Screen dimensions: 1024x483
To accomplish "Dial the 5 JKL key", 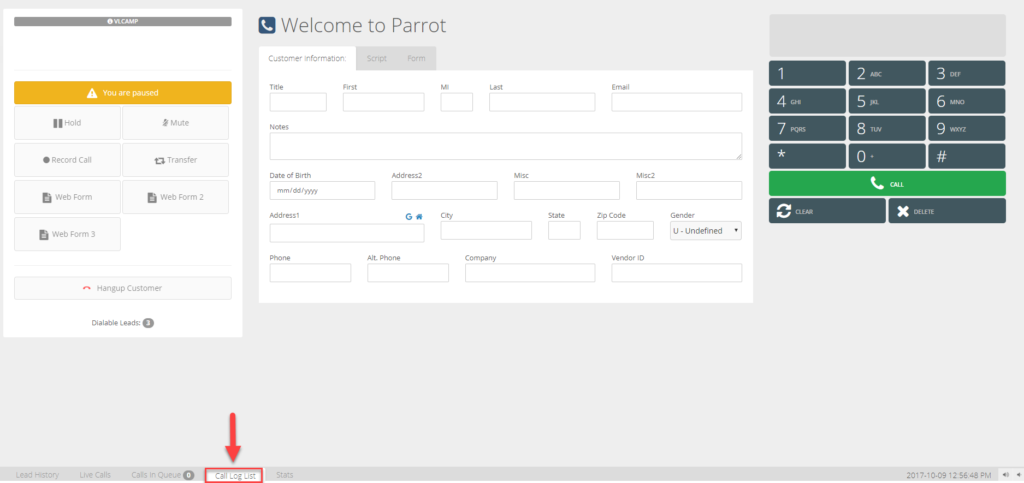I will [887, 101].
